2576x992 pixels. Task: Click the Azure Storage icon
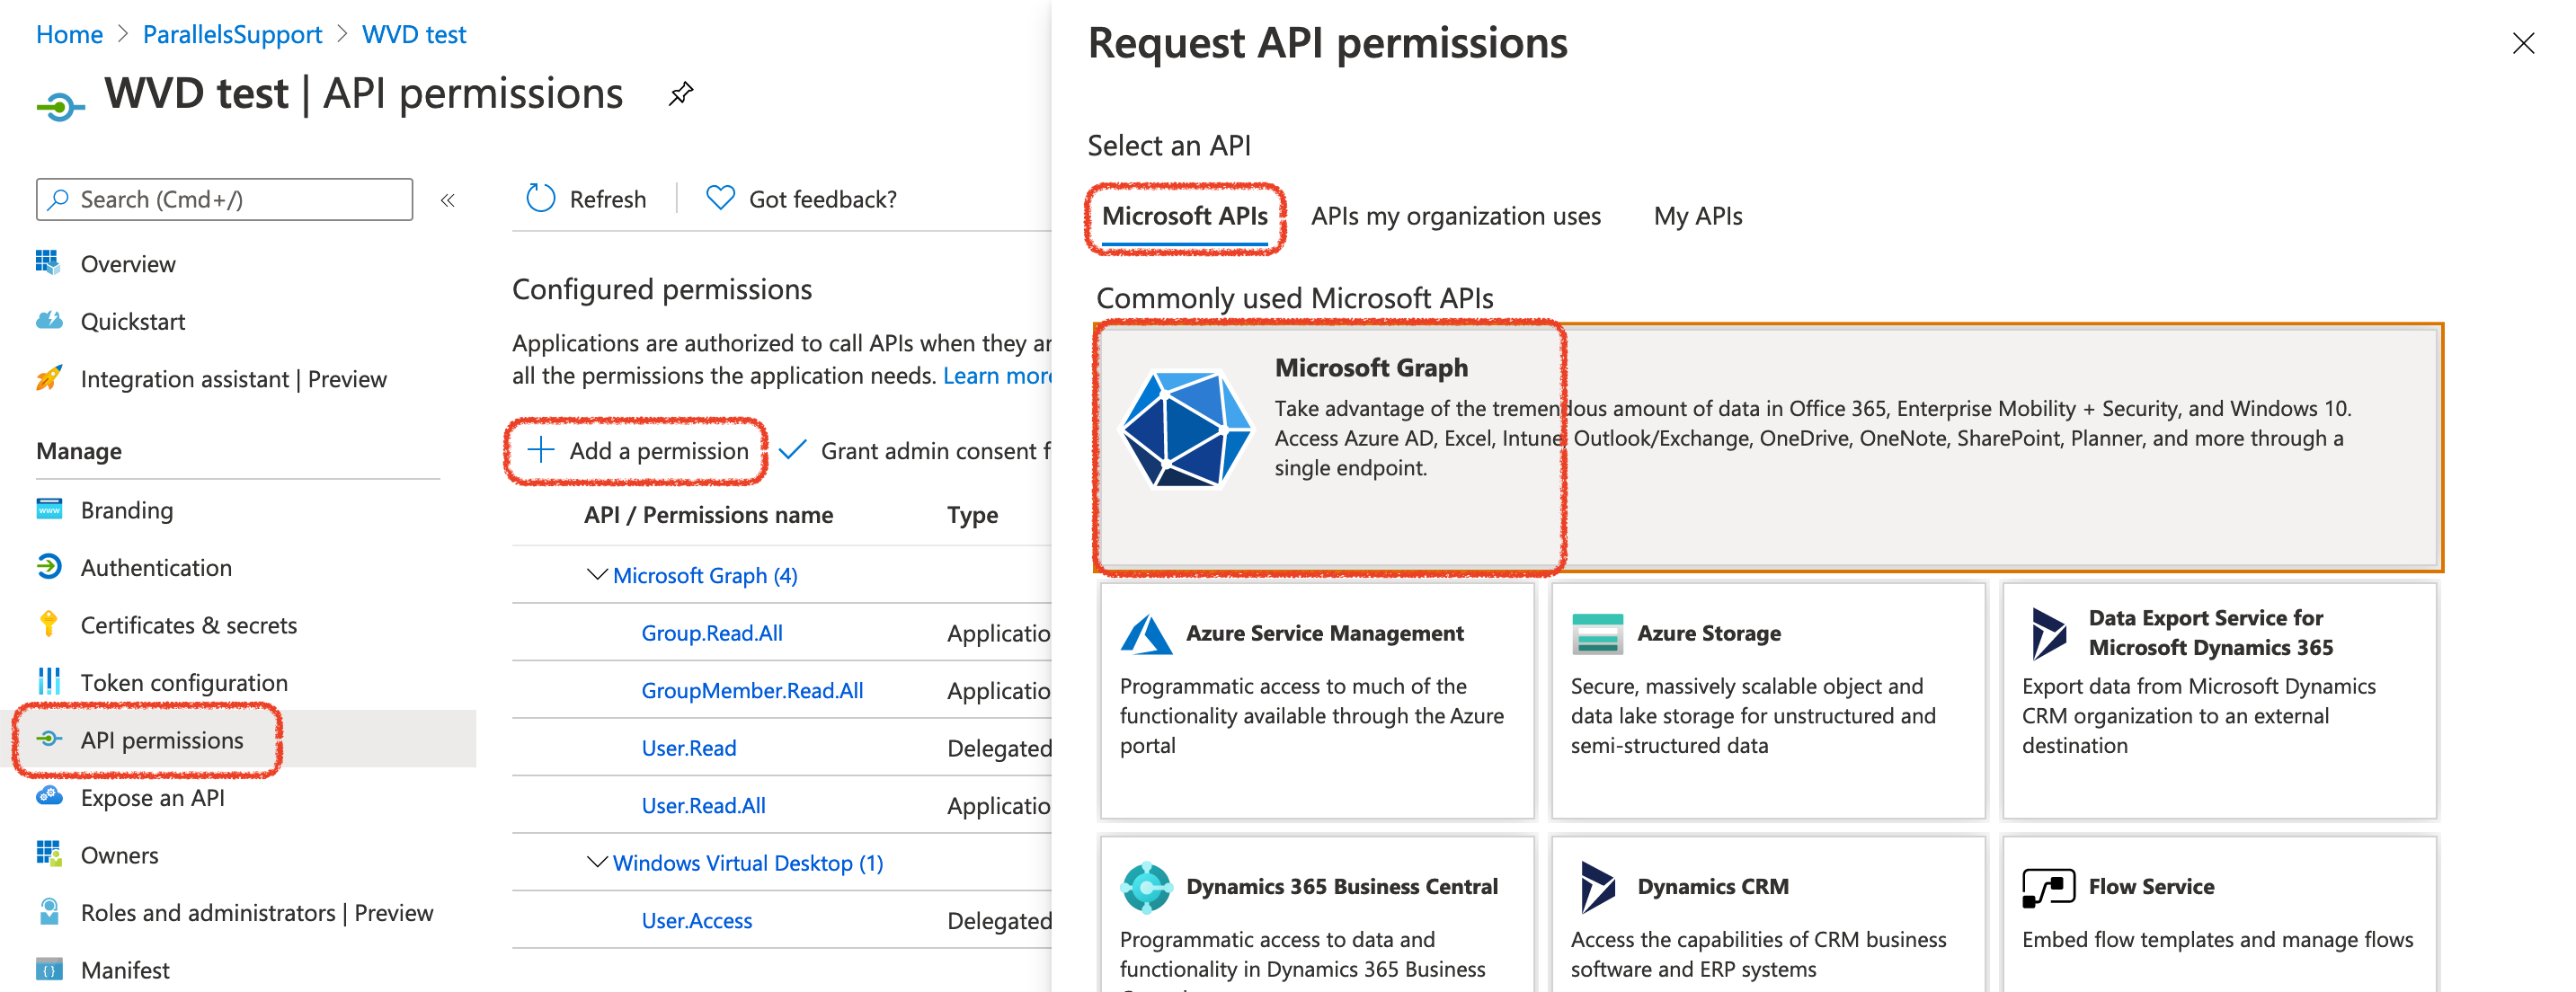point(1597,634)
